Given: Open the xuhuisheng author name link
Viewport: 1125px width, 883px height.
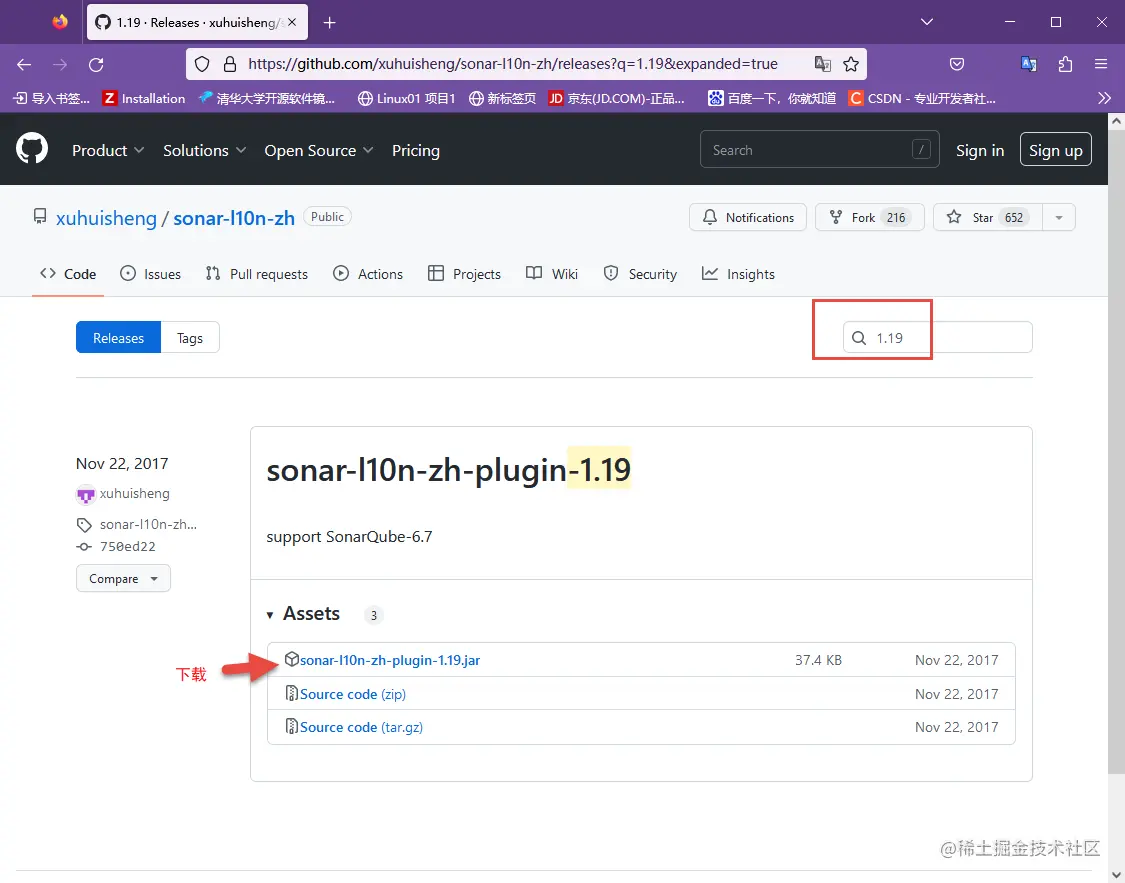Looking at the screenshot, I should click(135, 494).
